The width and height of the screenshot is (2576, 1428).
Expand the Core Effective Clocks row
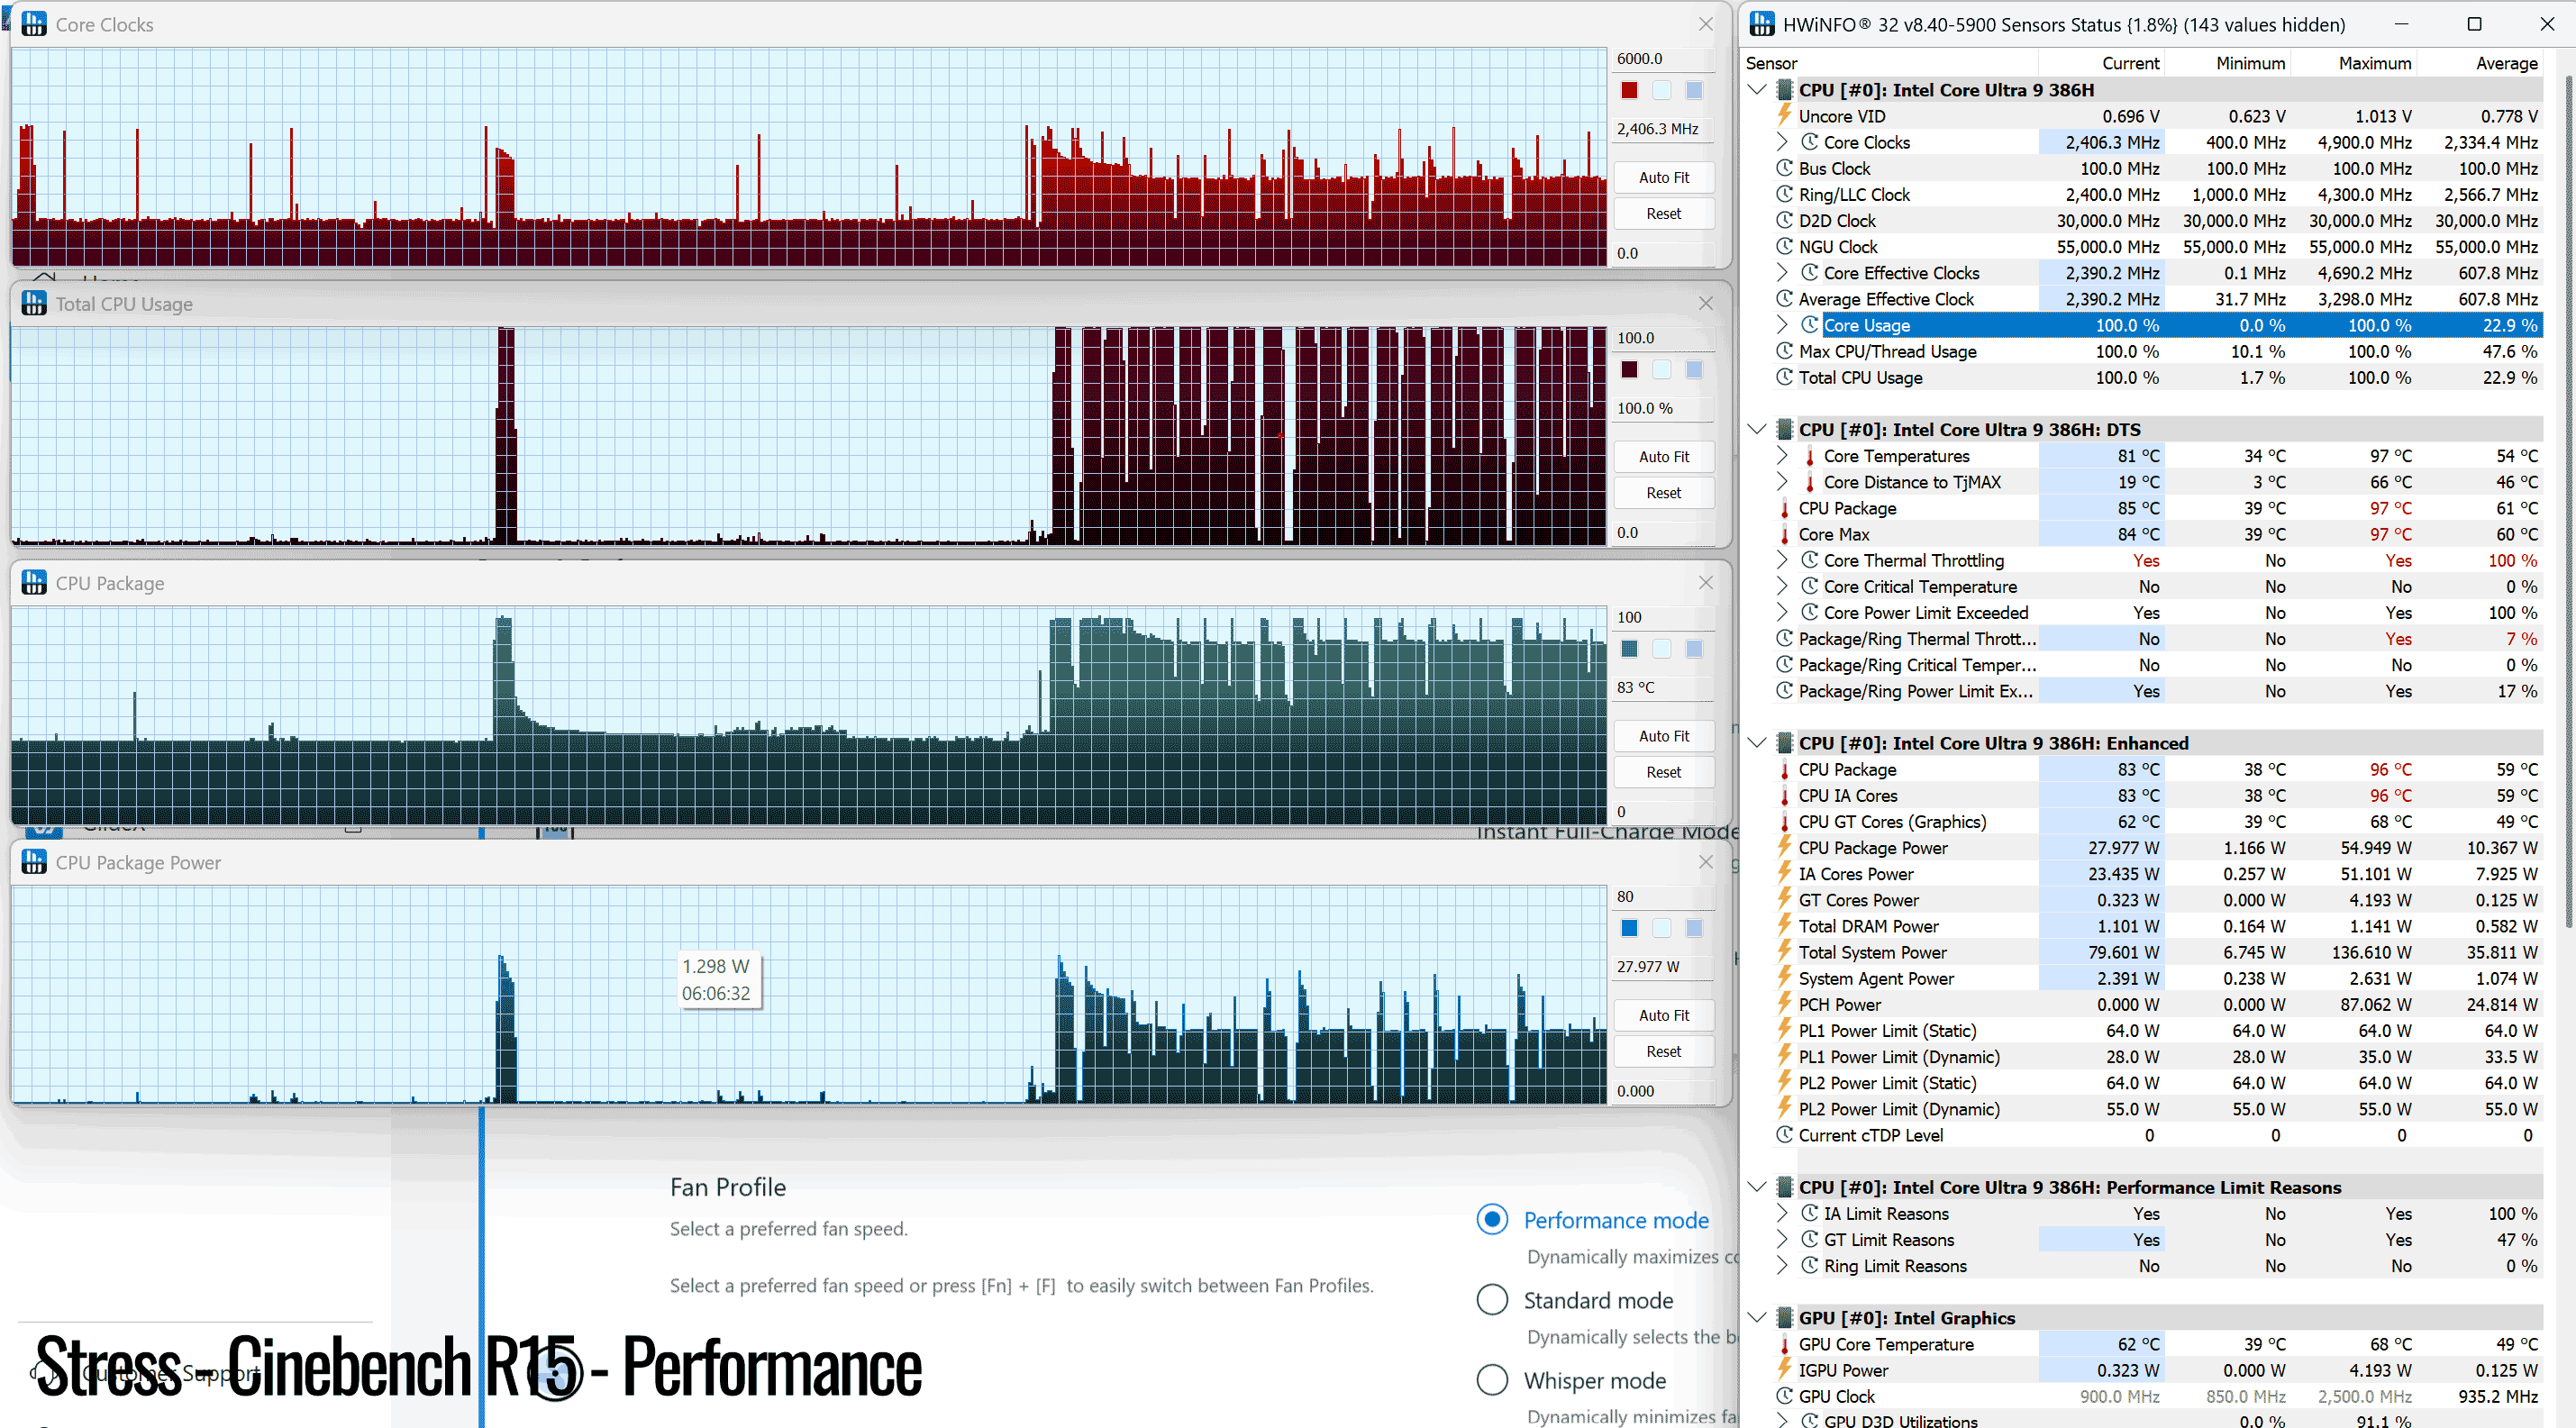tap(1782, 272)
